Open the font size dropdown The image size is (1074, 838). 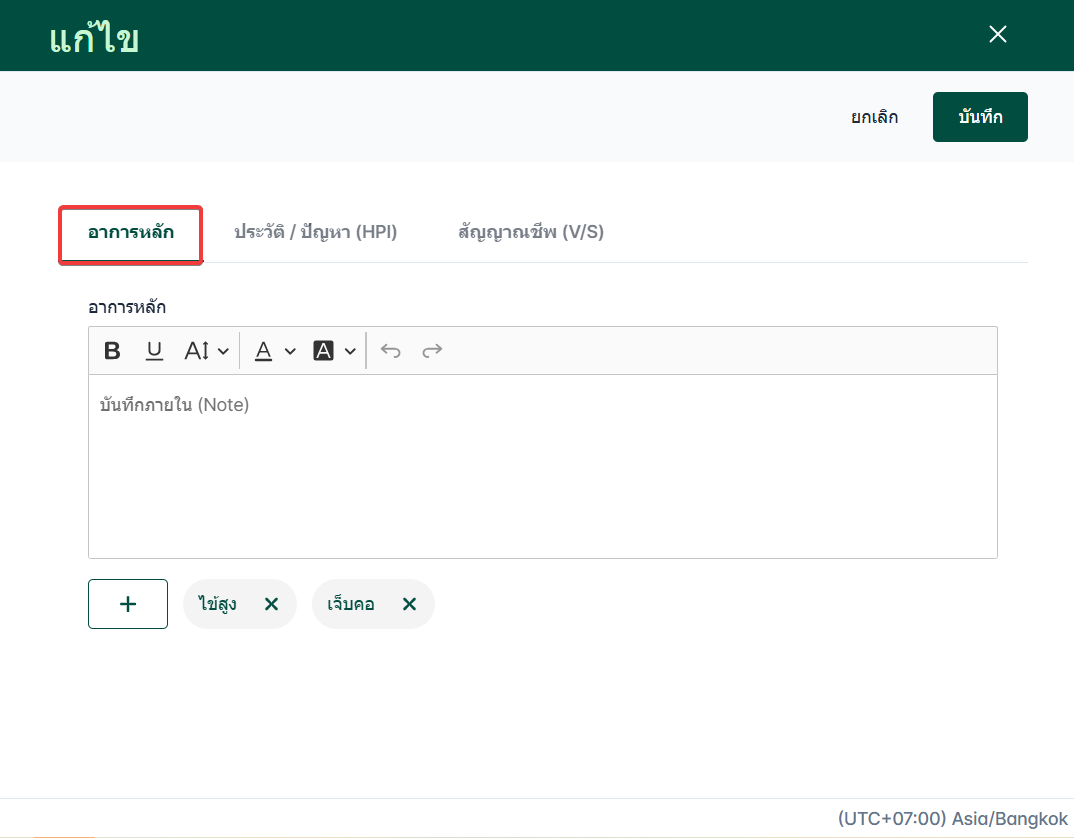pos(206,351)
